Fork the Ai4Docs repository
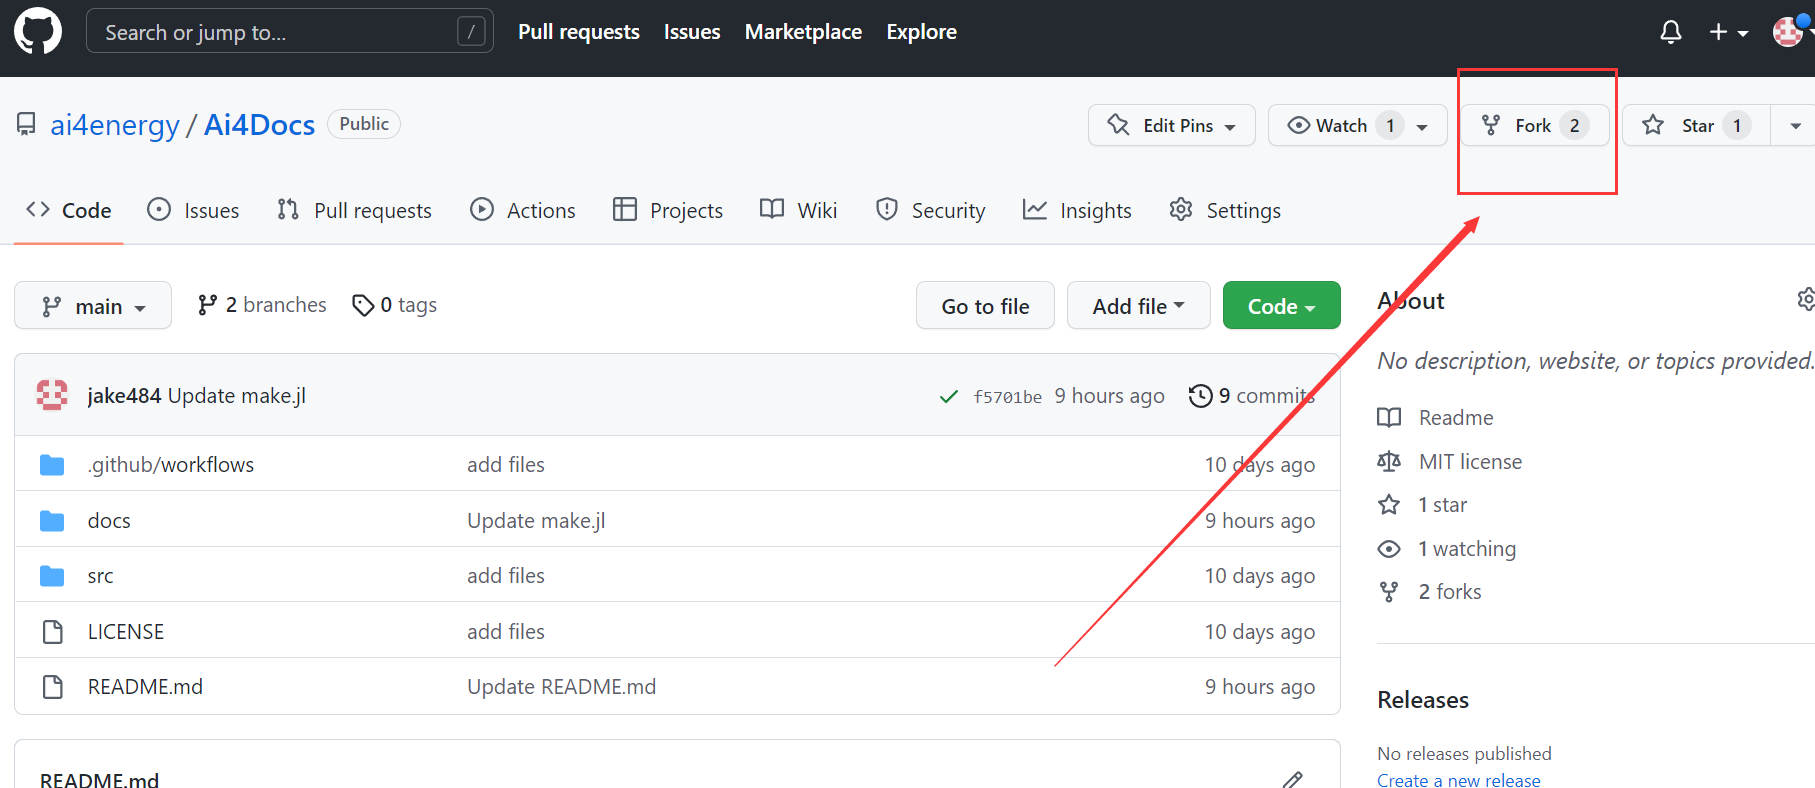 [1534, 126]
